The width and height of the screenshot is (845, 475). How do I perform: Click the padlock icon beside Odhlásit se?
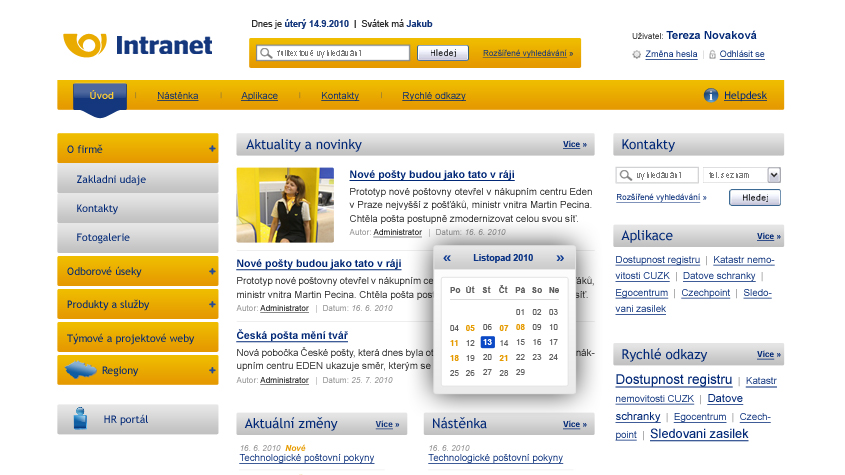[x=712, y=54]
